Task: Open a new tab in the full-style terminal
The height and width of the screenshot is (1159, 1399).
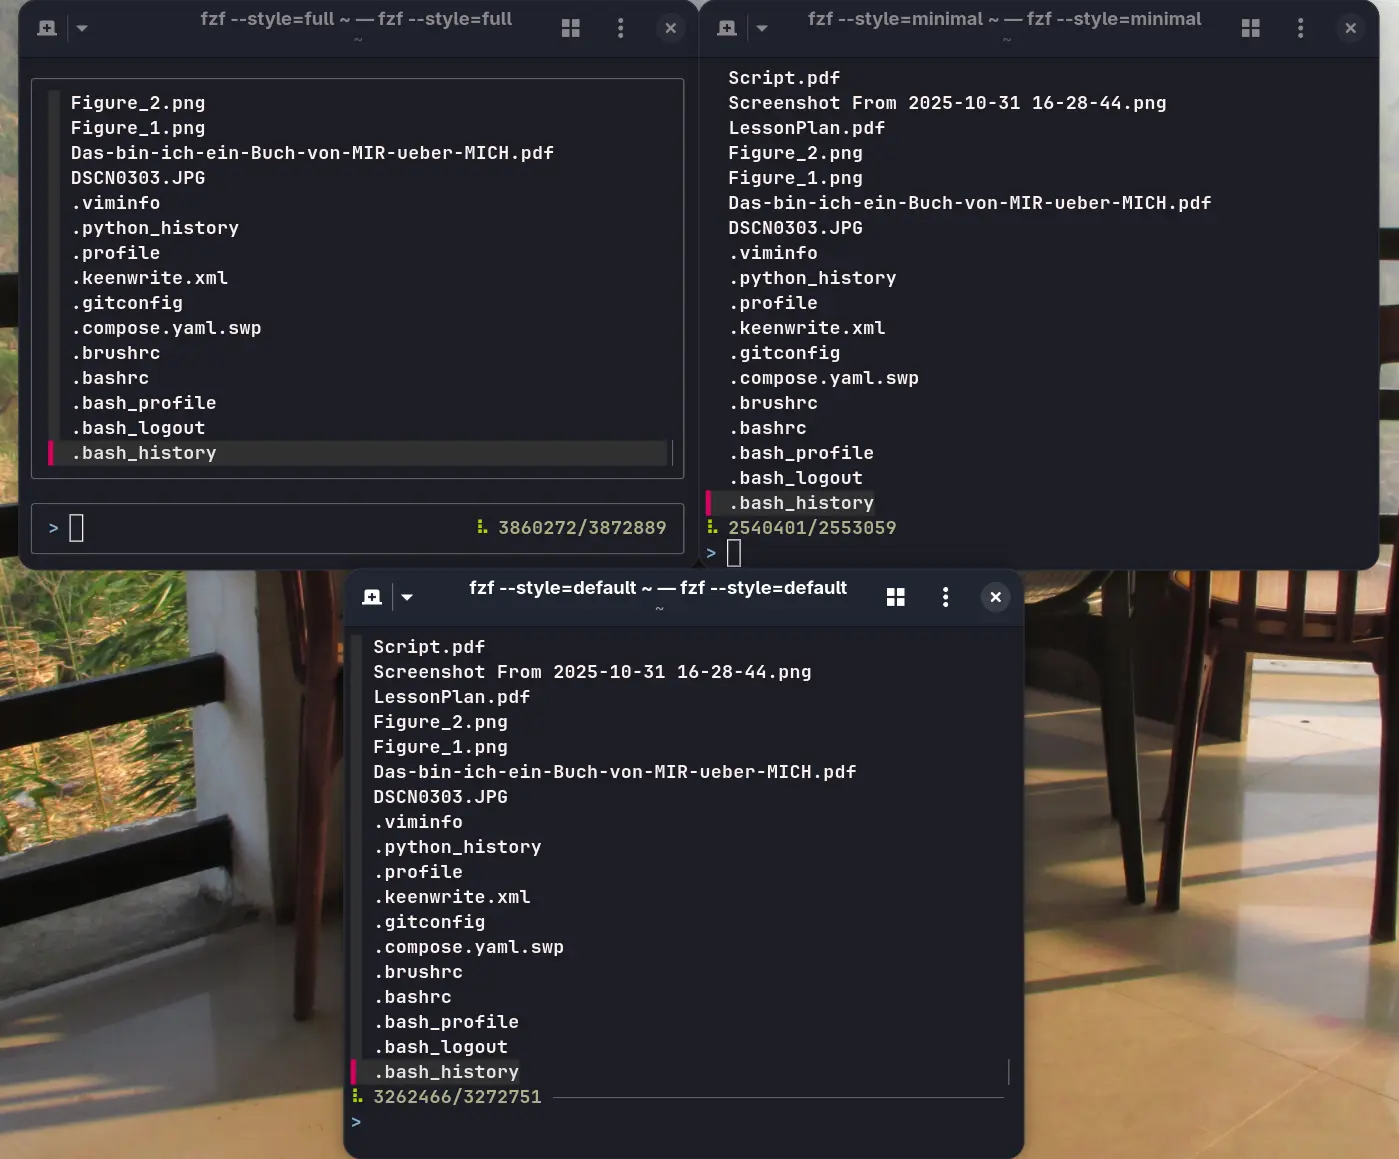Action: coord(46,27)
